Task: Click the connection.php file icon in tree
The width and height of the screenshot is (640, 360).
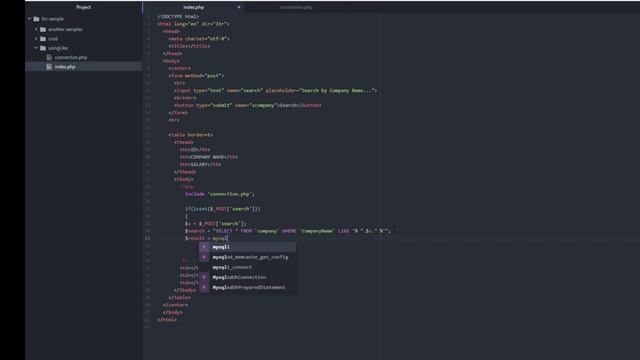Action: 49,58
